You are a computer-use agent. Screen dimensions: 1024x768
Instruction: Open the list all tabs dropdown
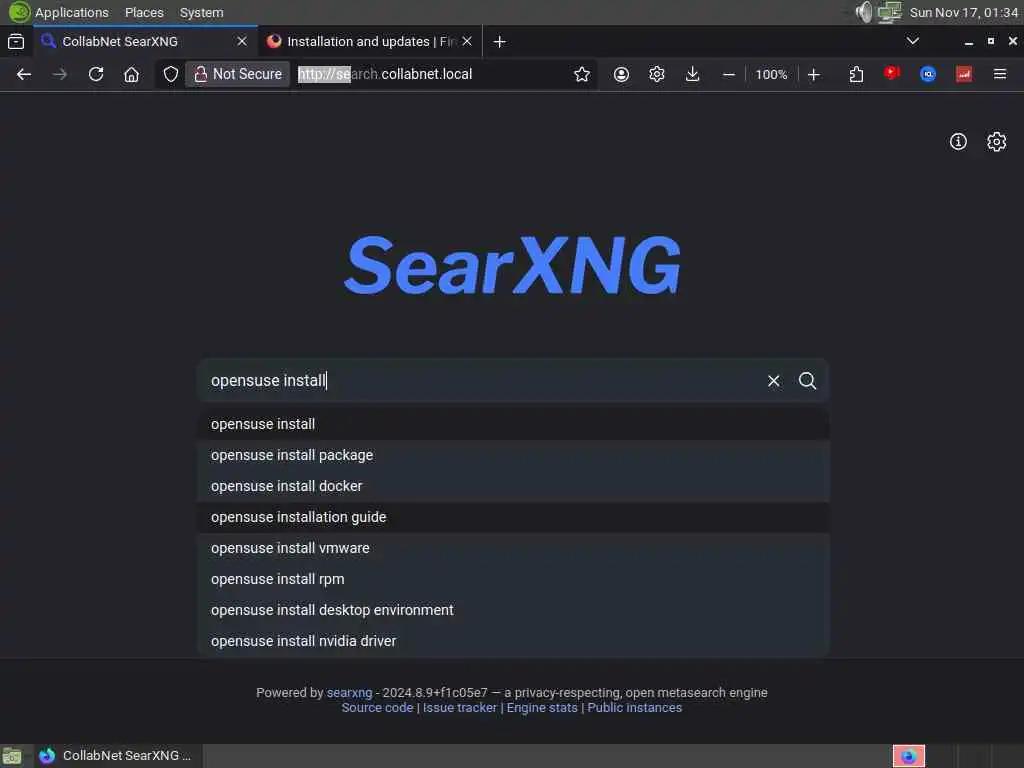[913, 41]
